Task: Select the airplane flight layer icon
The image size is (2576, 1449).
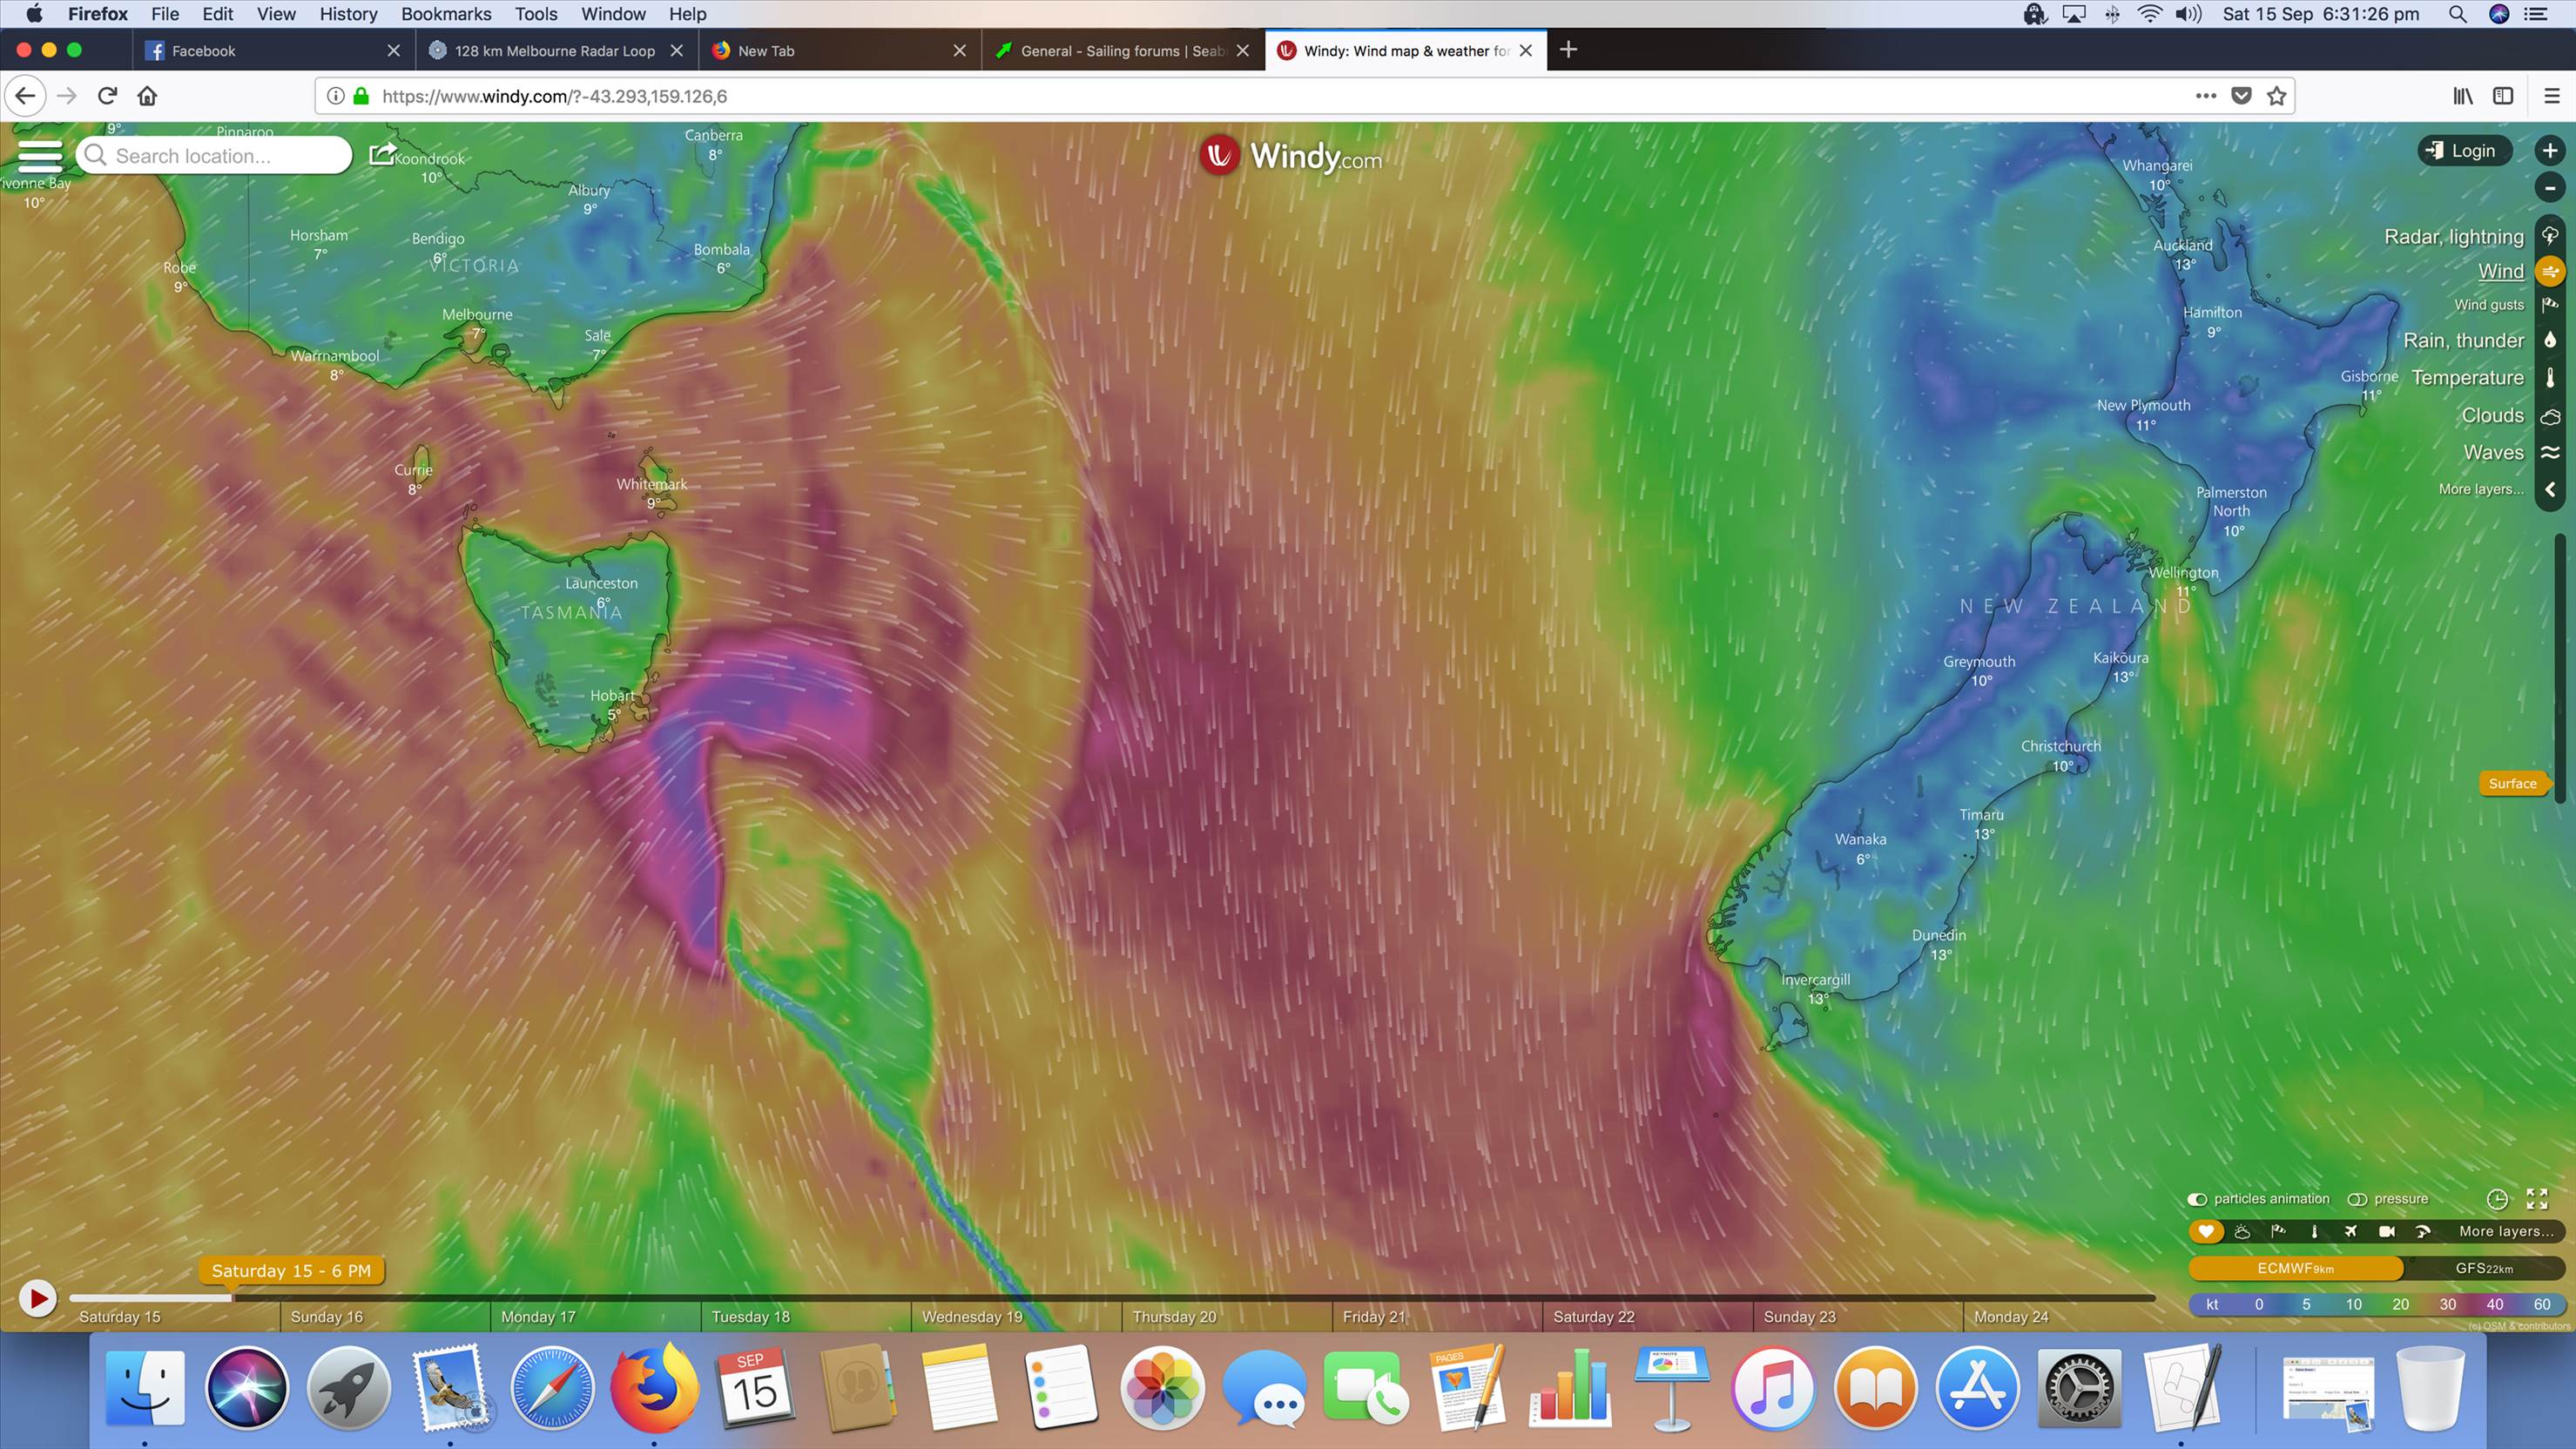Action: [x=2350, y=1231]
